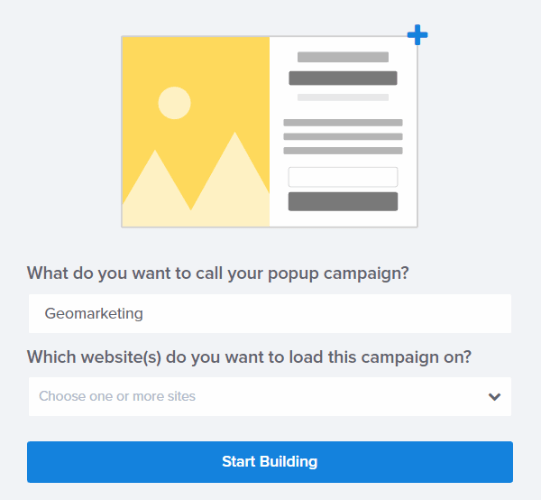Select the yellow image panel of the template

196,132
